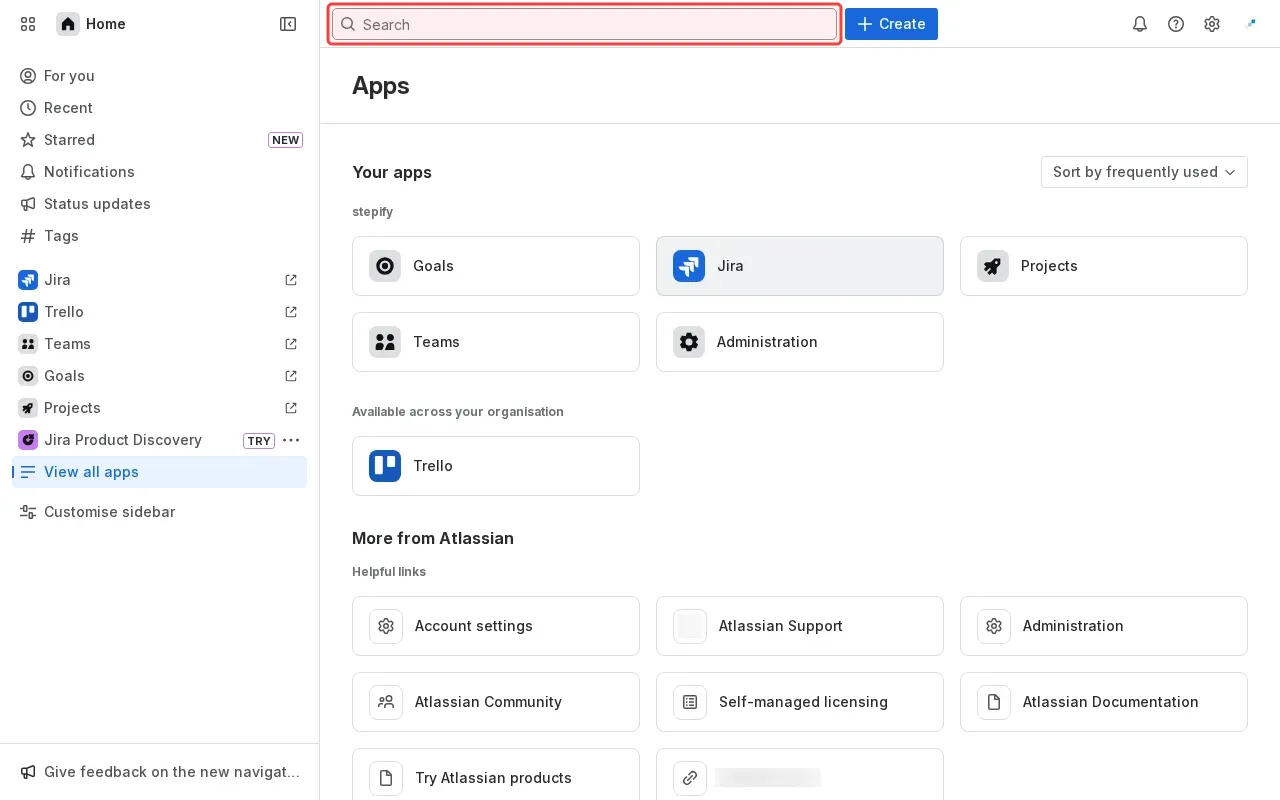
Task: Open the Jira Product Discovery options menu
Action: point(291,440)
